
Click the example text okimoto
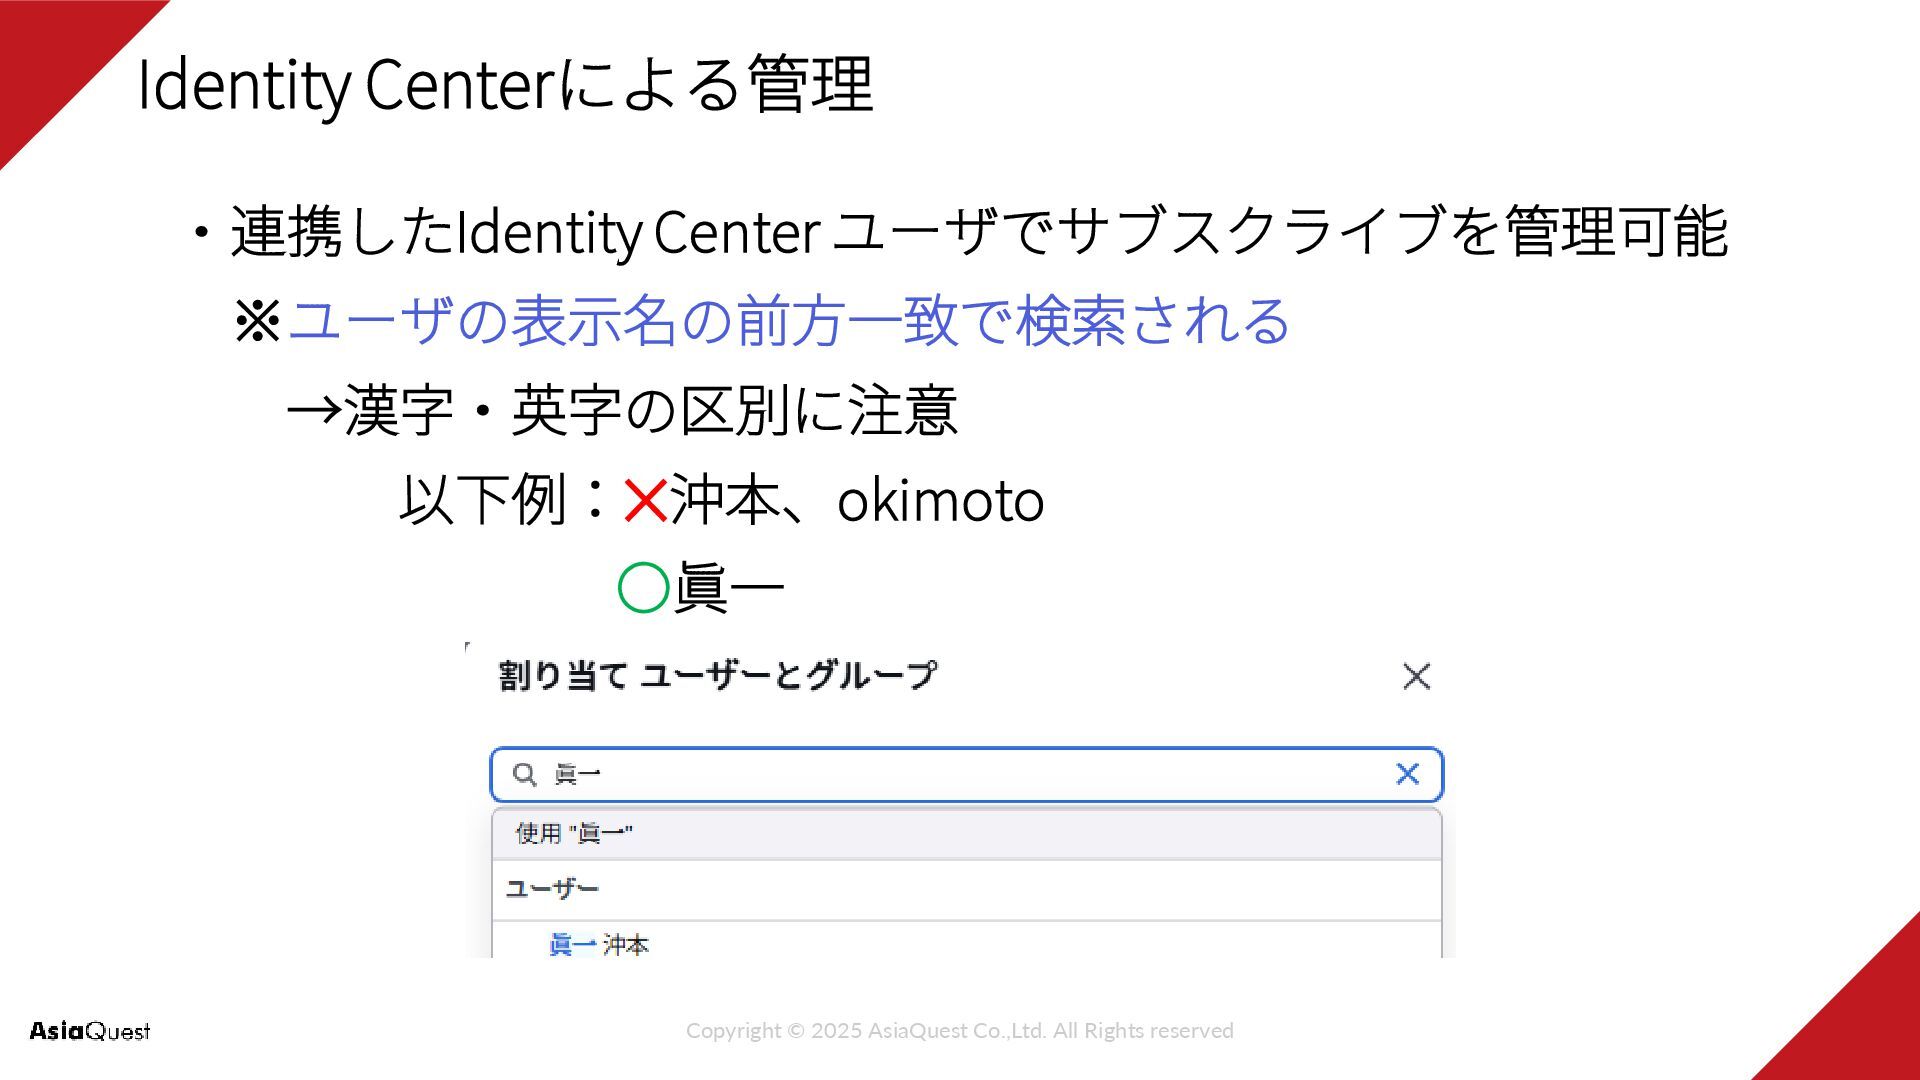(x=940, y=501)
